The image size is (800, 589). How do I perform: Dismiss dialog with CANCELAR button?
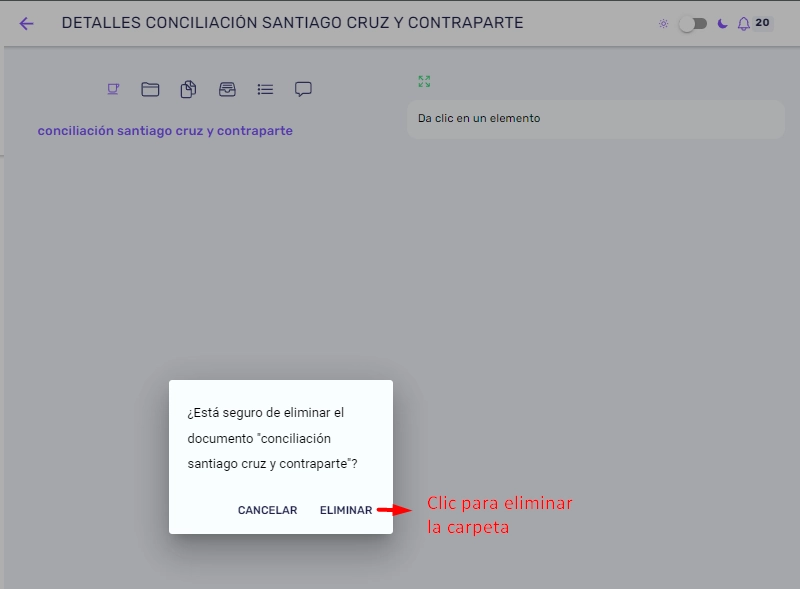267,510
